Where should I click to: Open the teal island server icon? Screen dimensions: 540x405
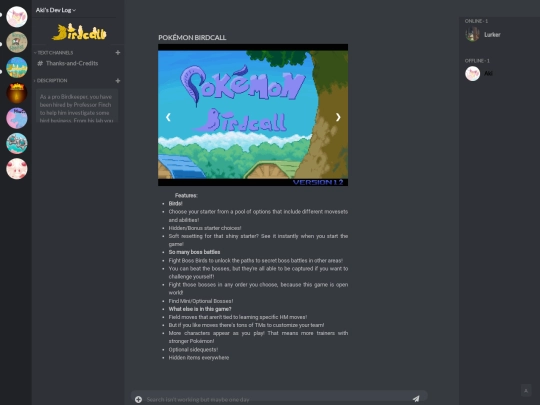coord(17,143)
